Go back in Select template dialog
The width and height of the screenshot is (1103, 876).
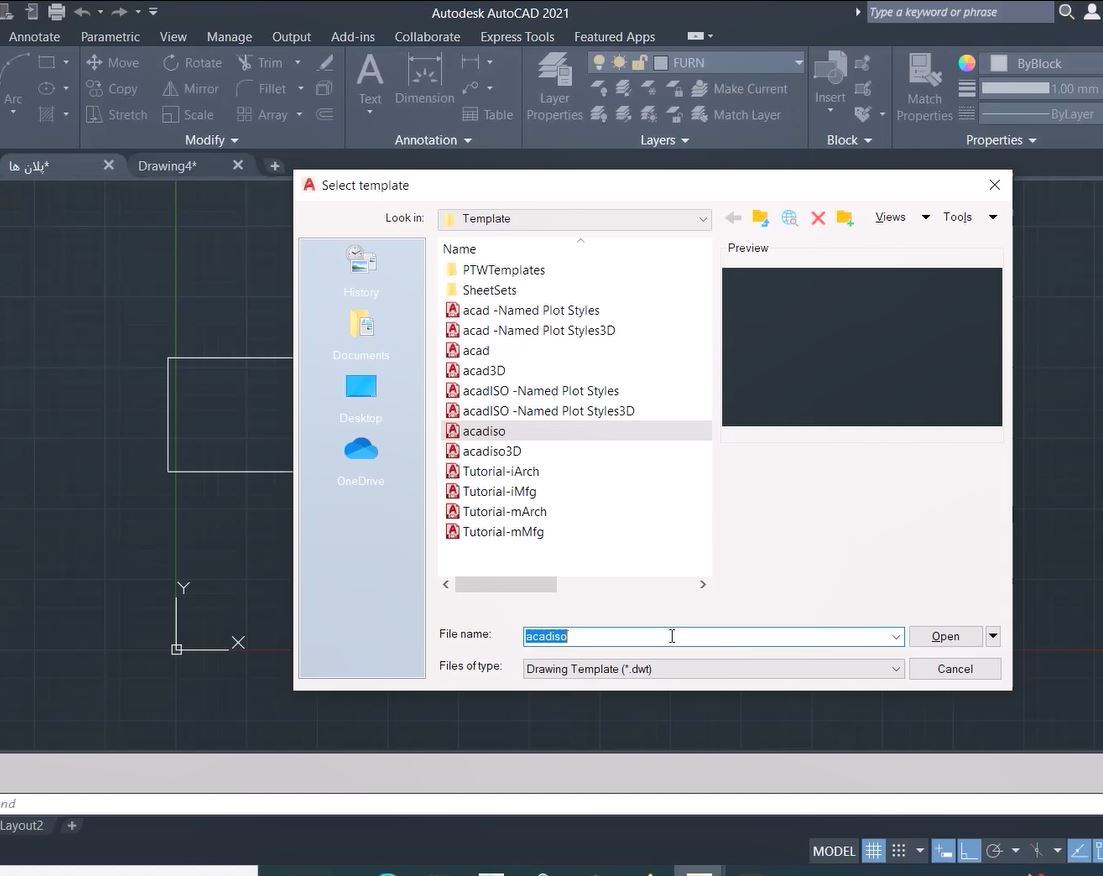tap(733, 218)
